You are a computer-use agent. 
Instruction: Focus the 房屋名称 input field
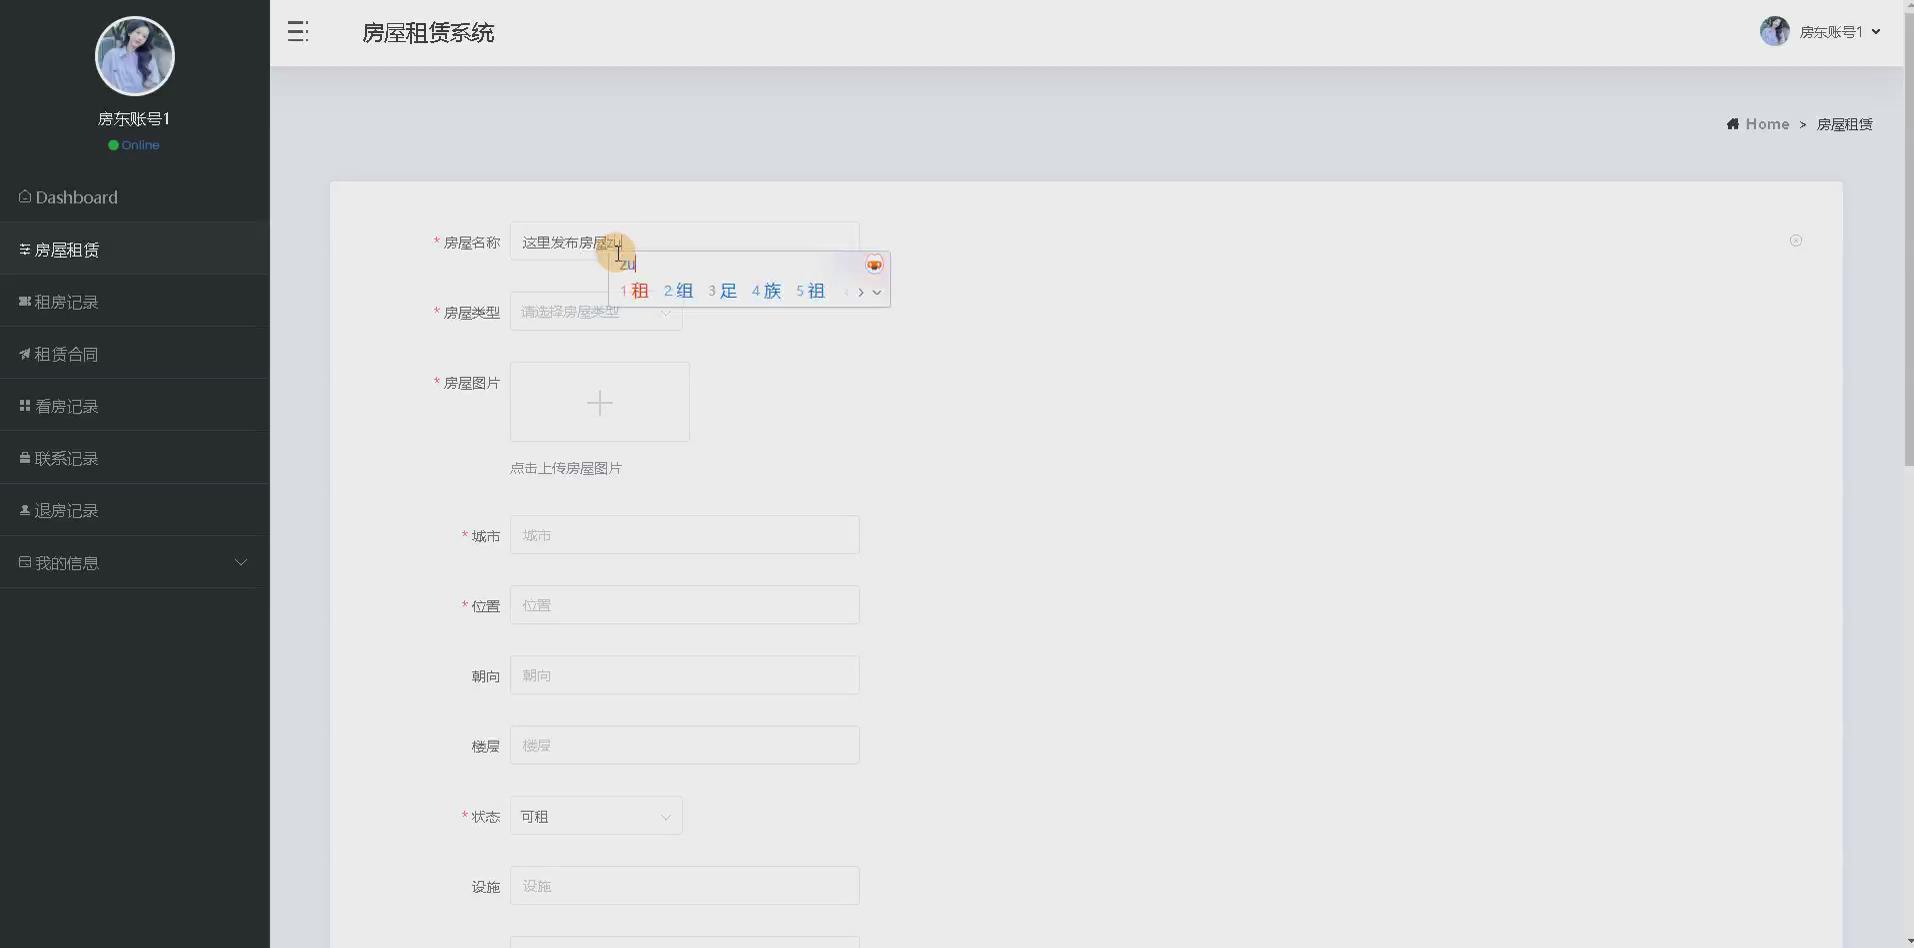coord(685,241)
